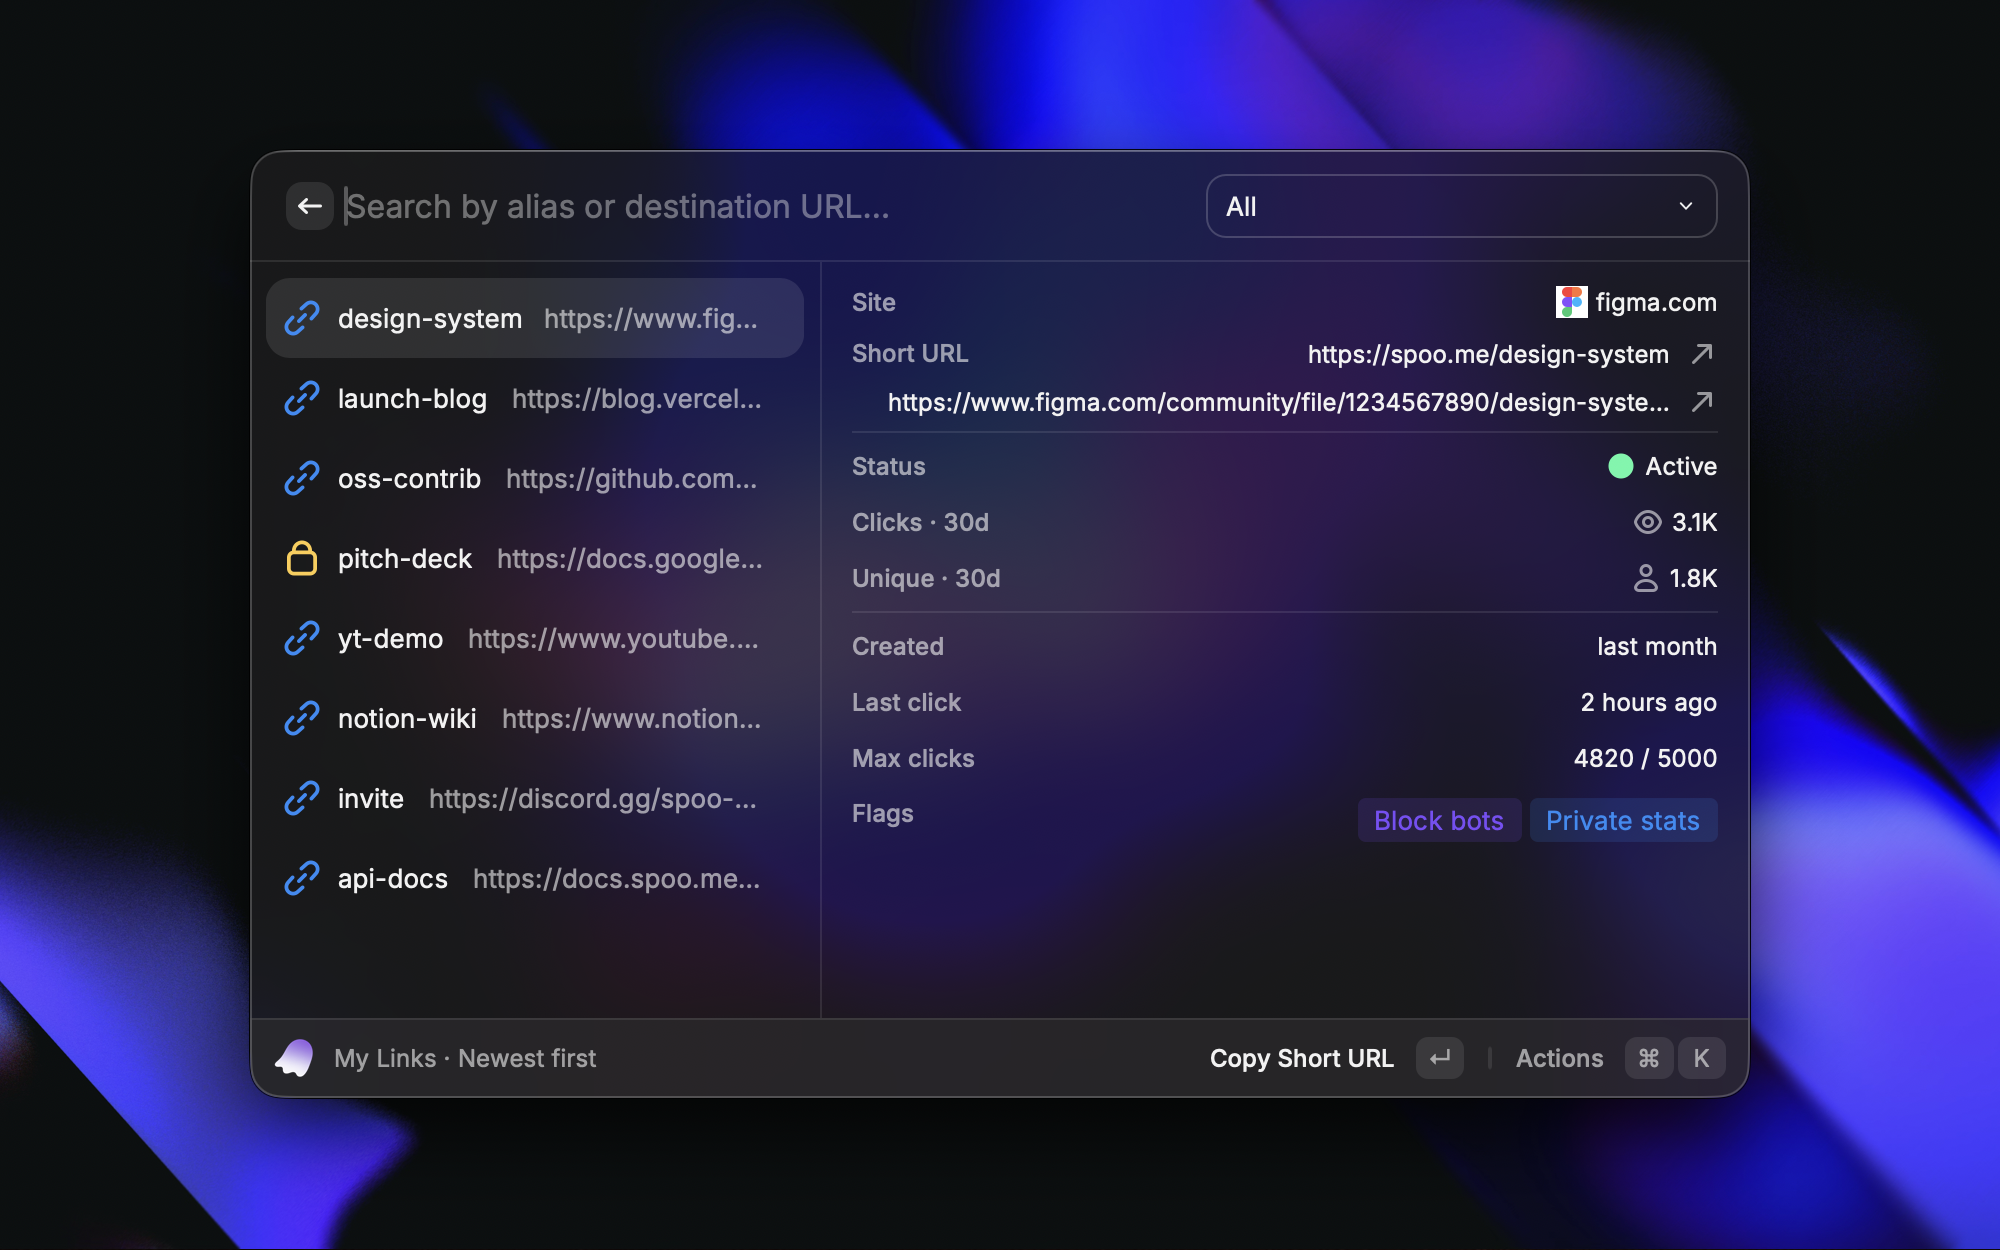
Task: Click My Links · Newest first label
Action: tap(465, 1058)
